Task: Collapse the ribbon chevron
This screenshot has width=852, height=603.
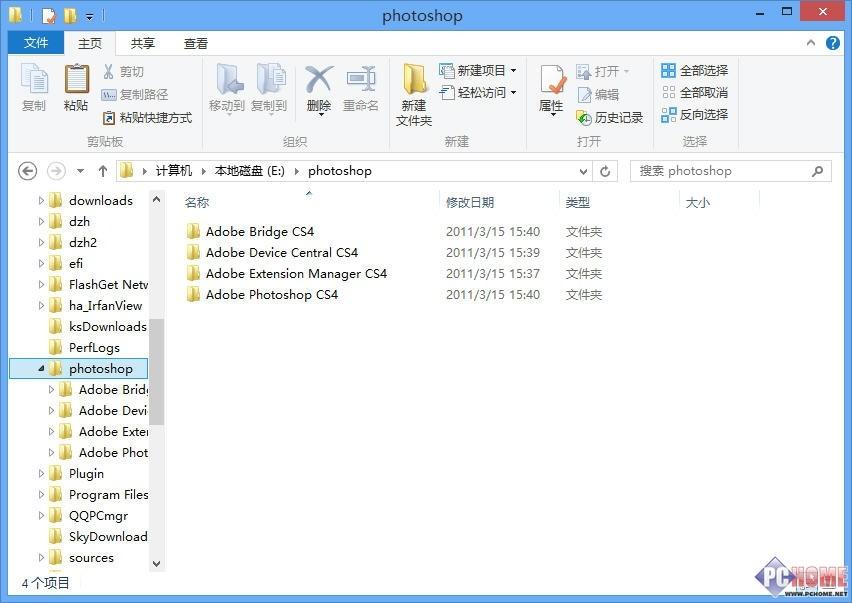Action: click(811, 42)
